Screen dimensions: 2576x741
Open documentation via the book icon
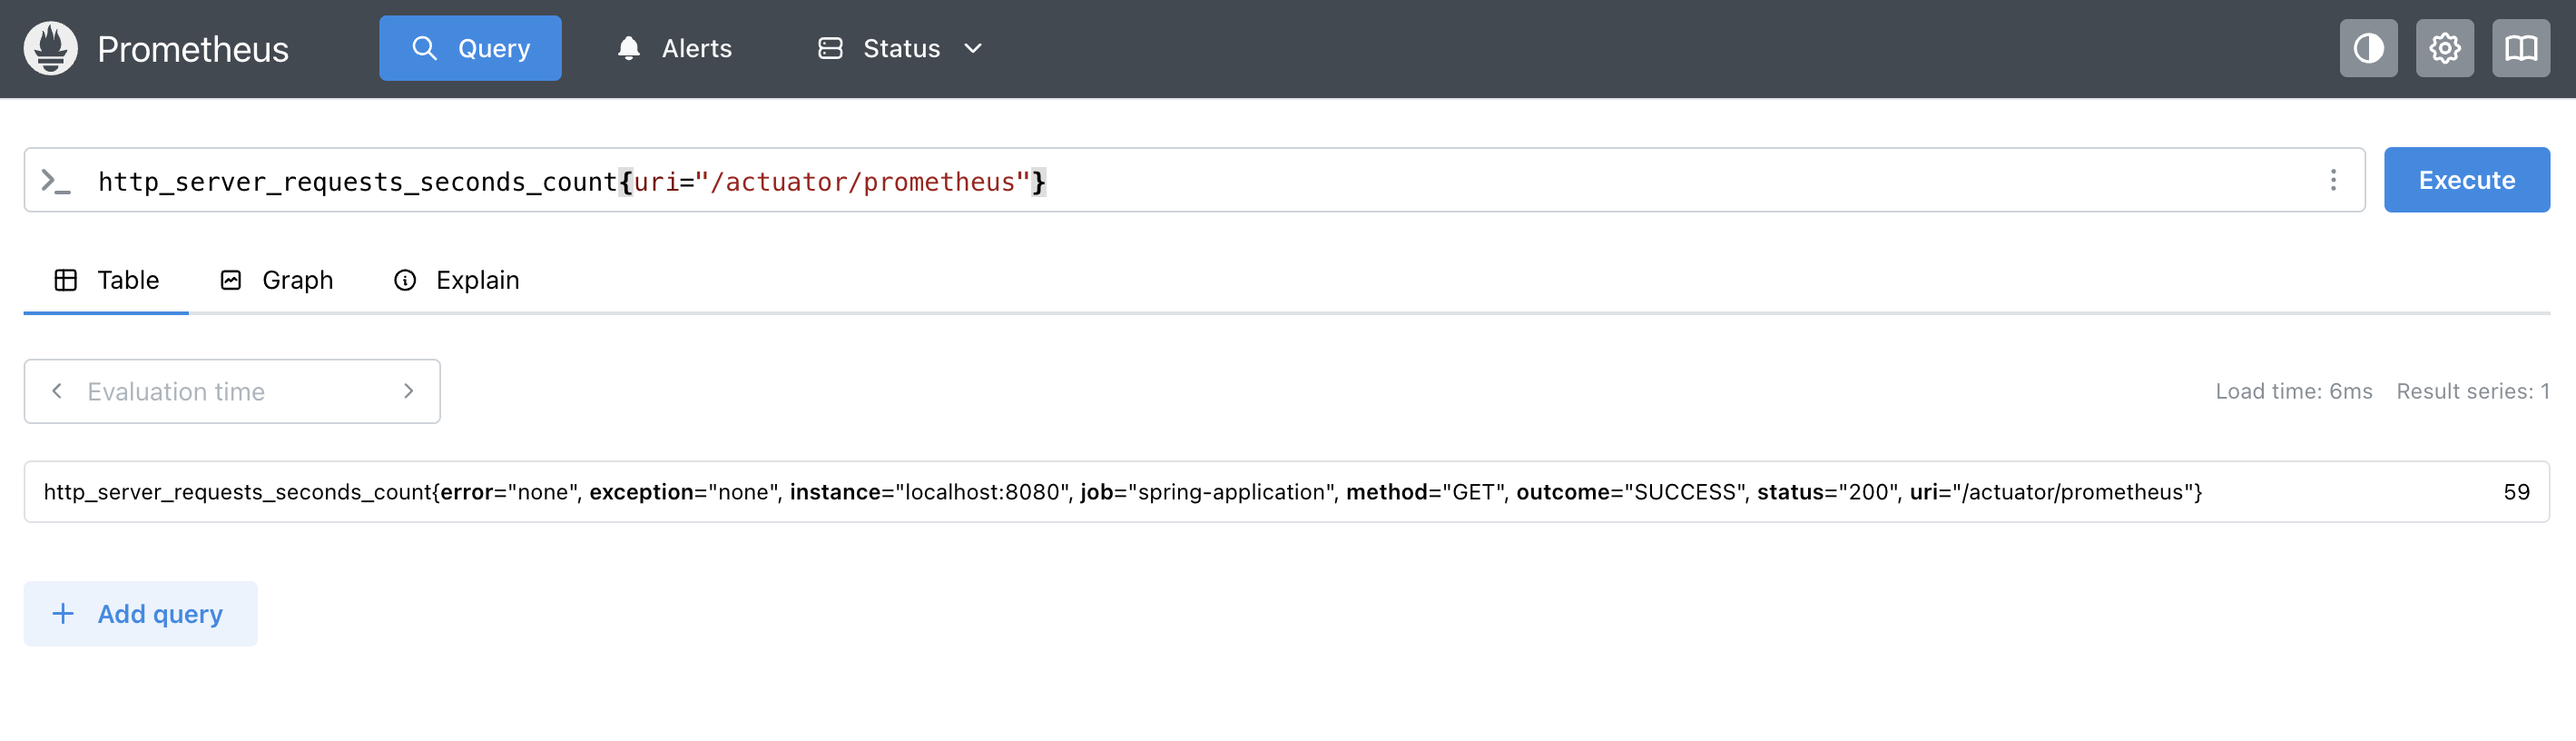(x=2520, y=48)
